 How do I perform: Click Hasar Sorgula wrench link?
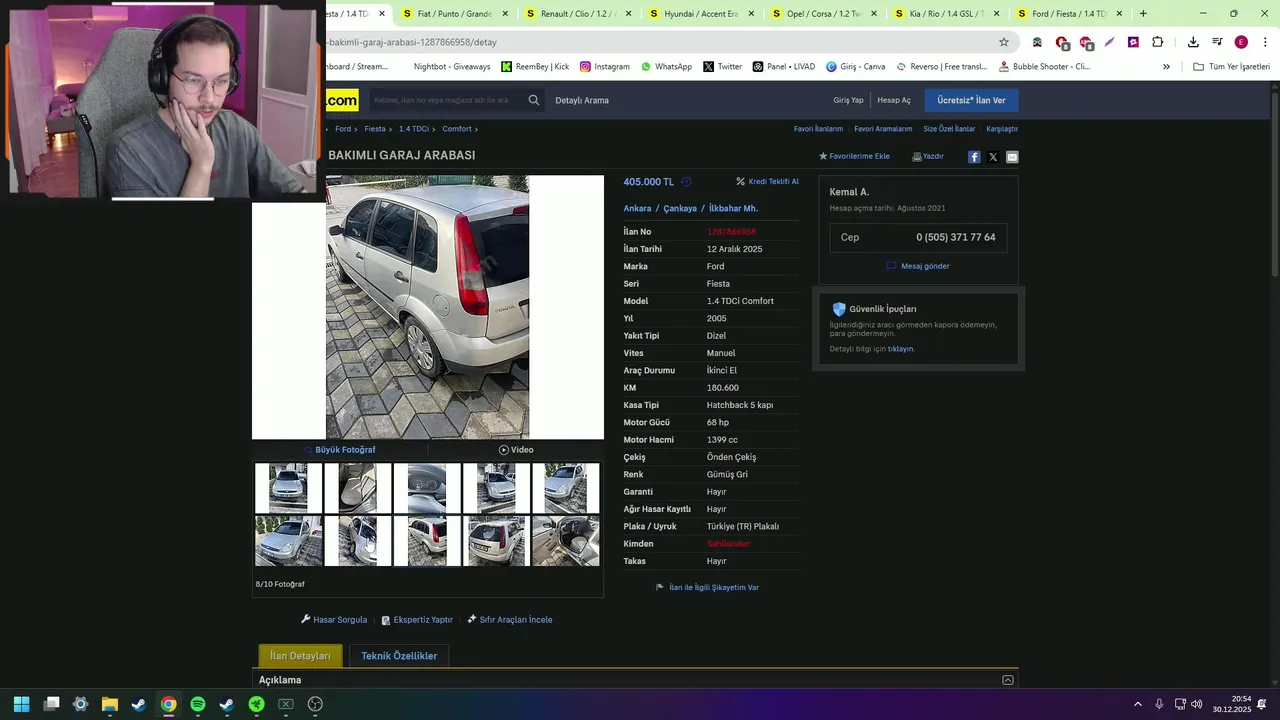pos(334,620)
